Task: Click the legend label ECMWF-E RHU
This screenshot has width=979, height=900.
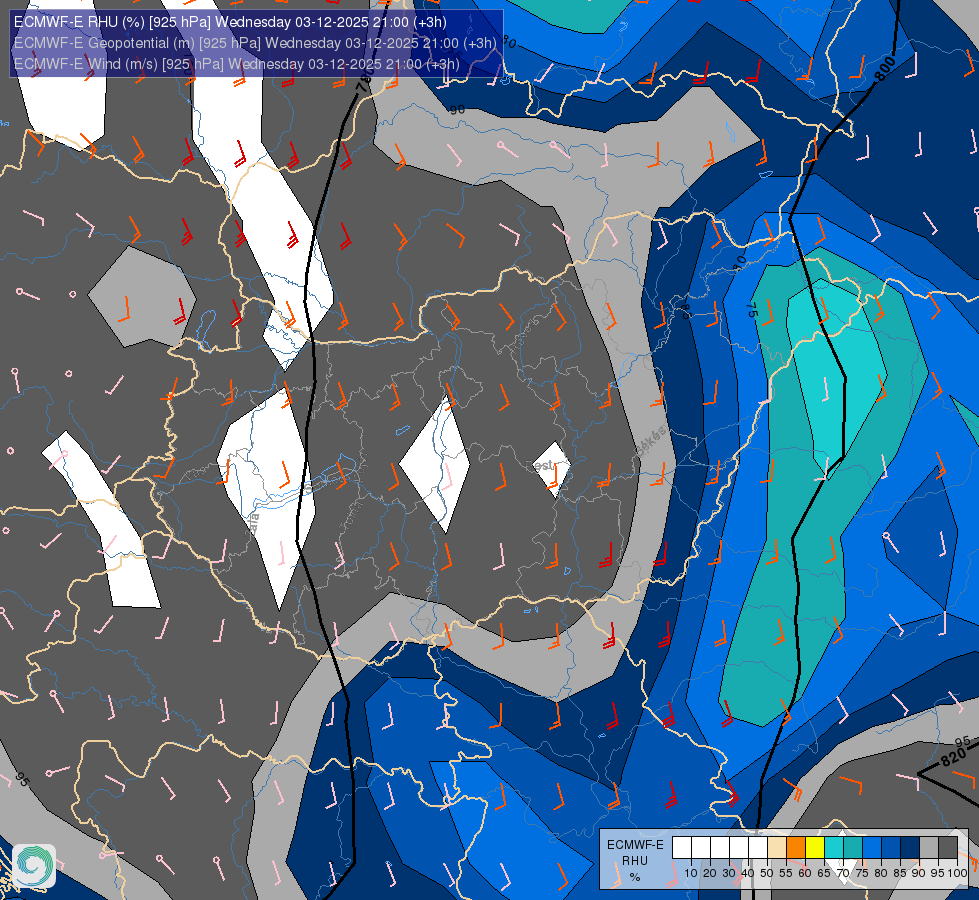Action: pos(635,853)
